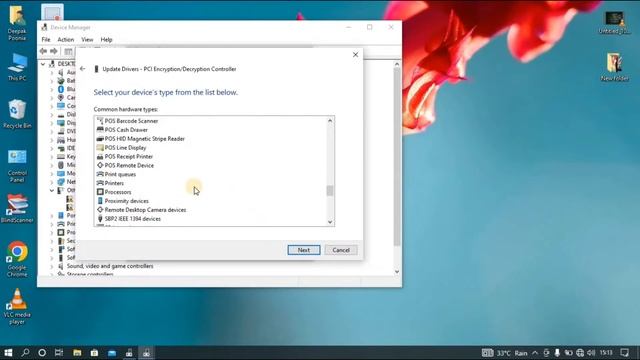Go back using wizard back arrow

click(x=83, y=69)
